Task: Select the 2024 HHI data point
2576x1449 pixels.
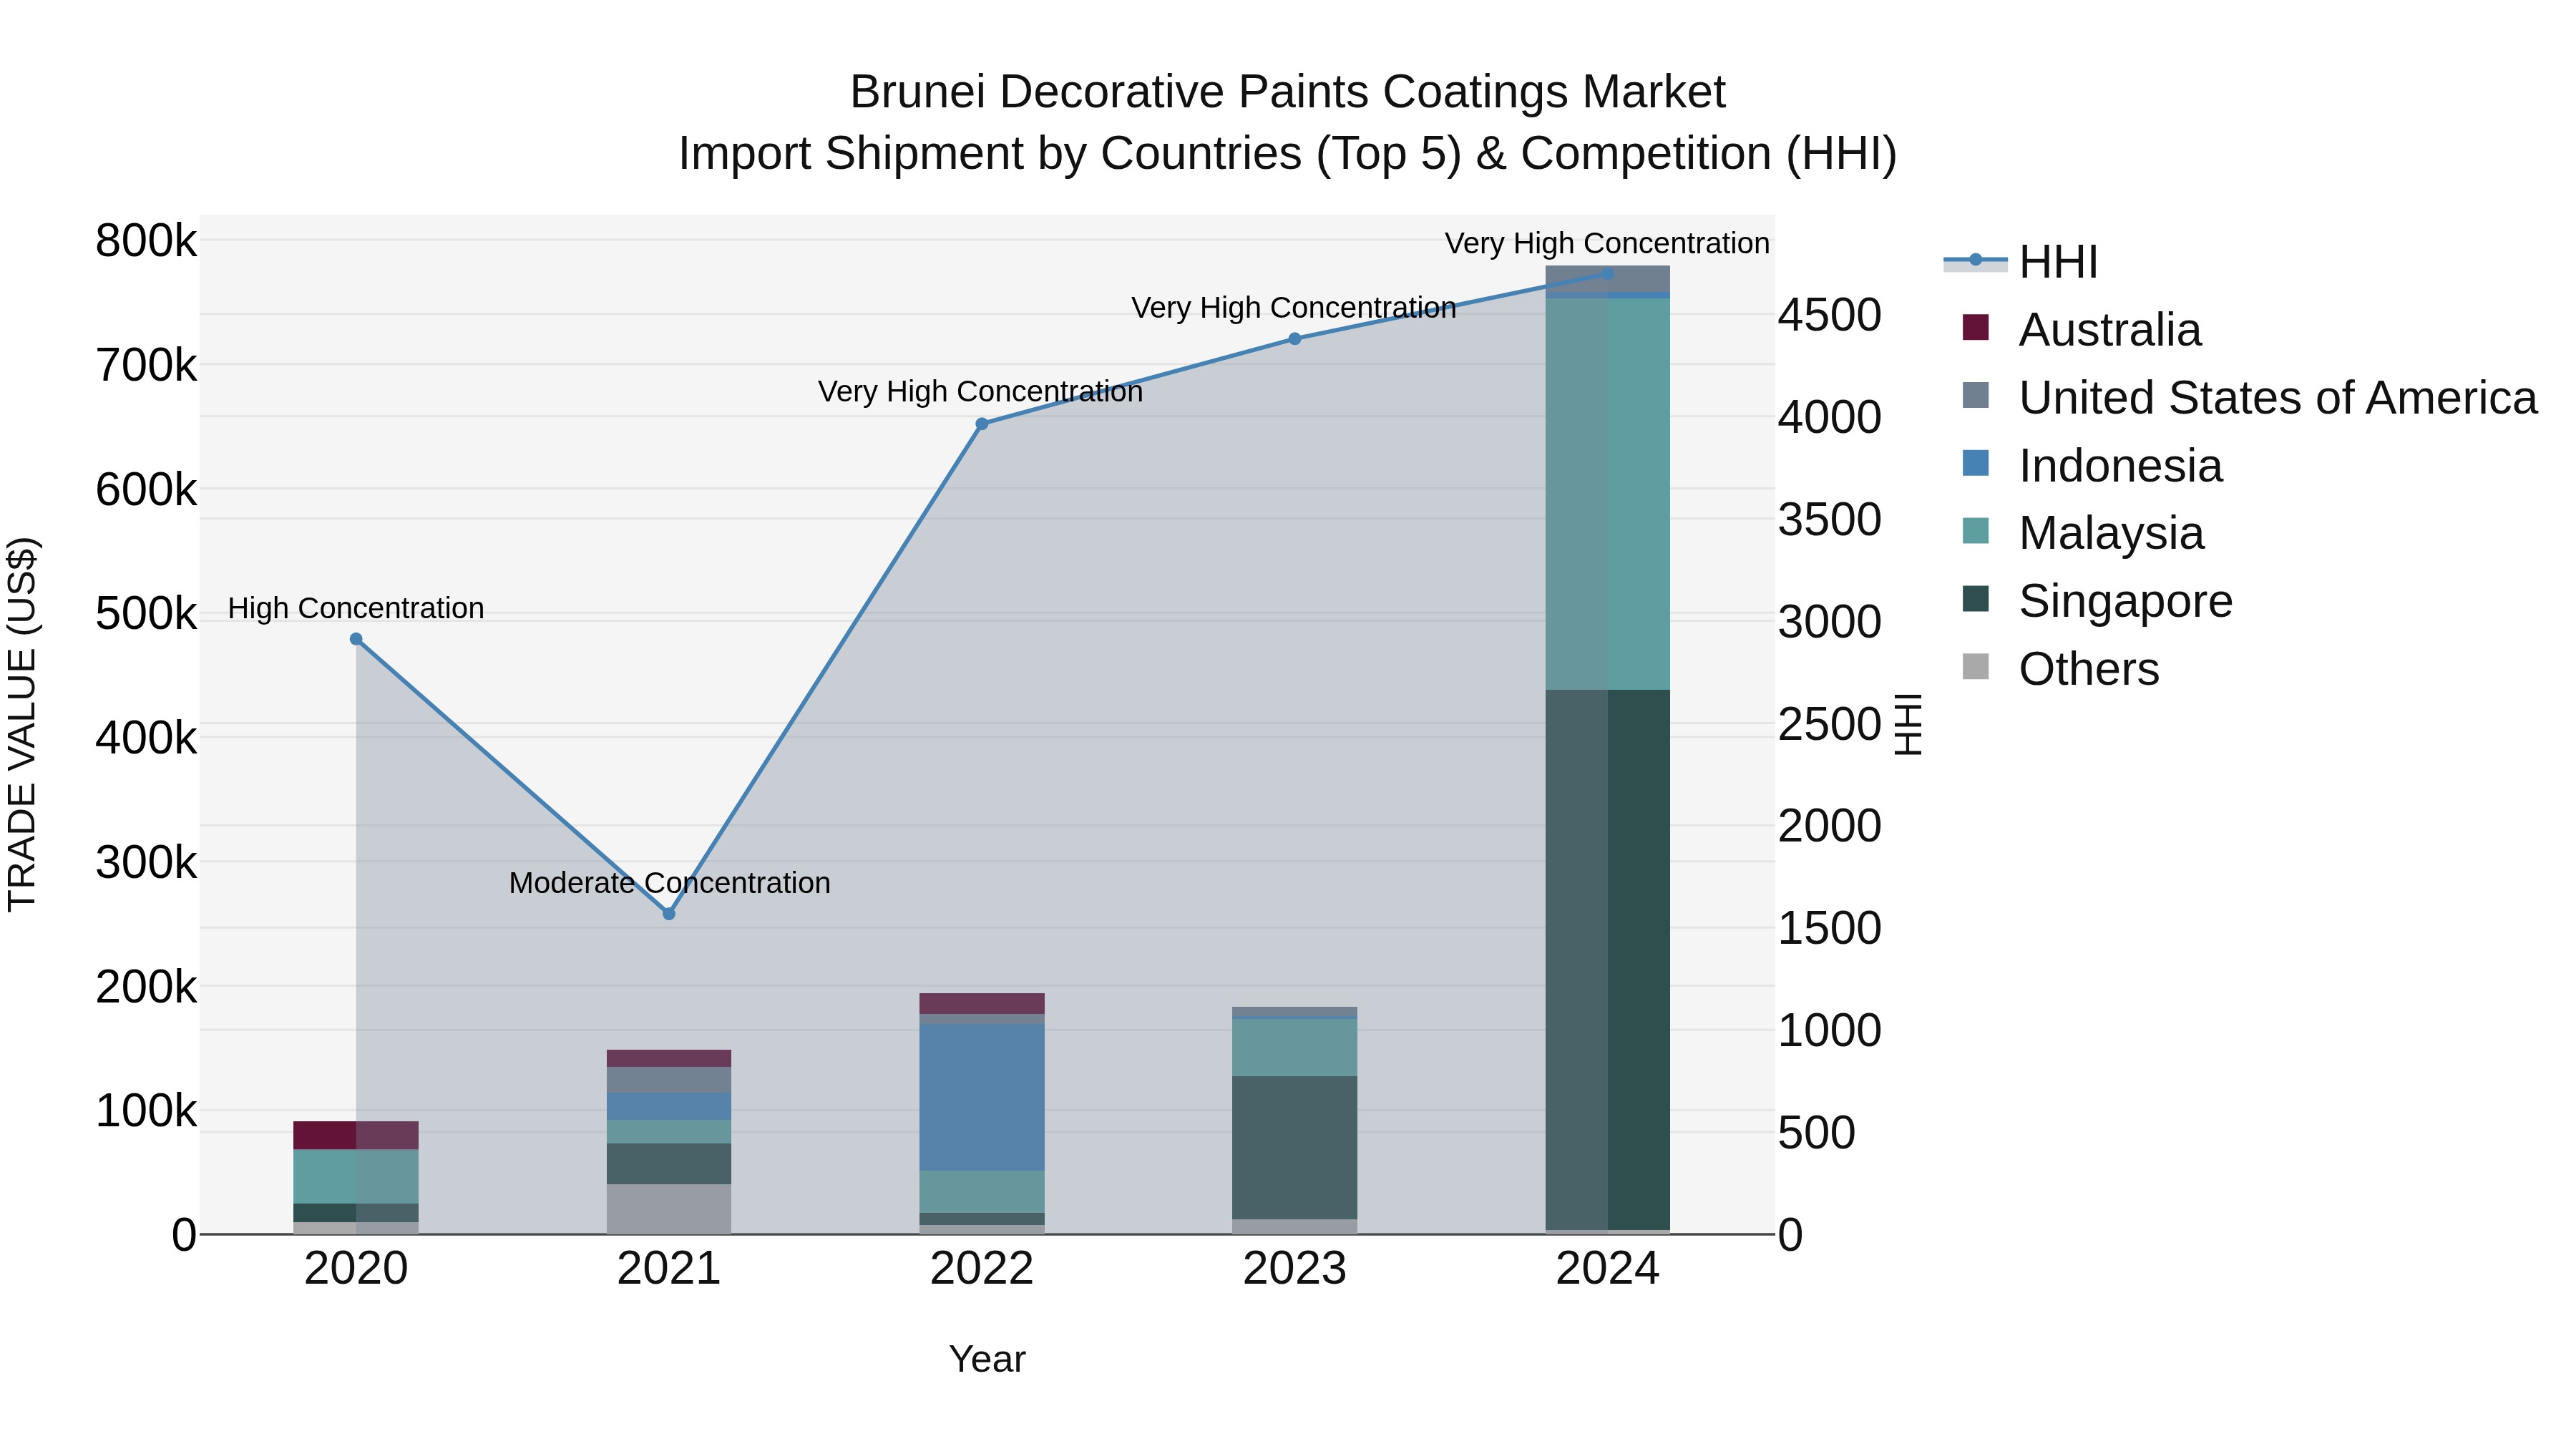Action: [x=1608, y=273]
